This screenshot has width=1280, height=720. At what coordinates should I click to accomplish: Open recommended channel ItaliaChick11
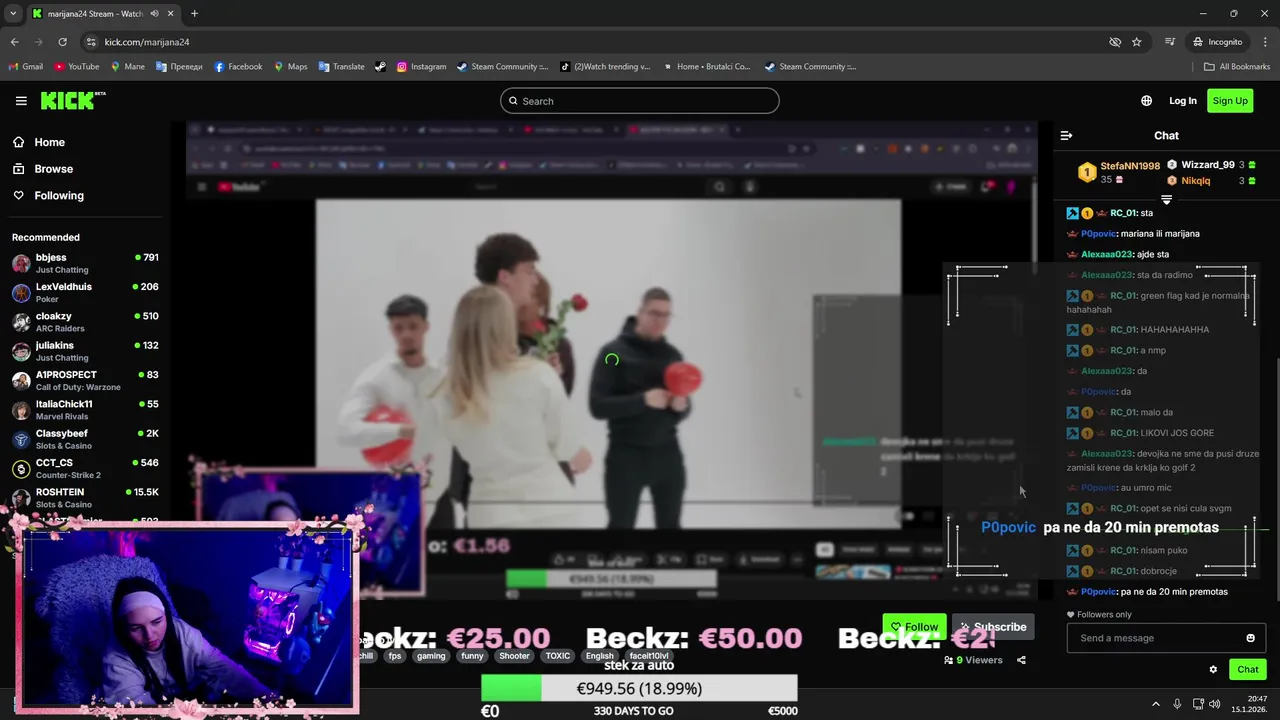click(85, 410)
